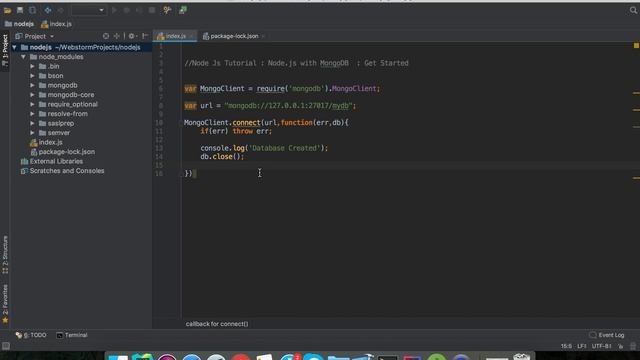This screenshot has height=360, width=640.
Task: Click the Terminal app in macOS dock
Action: coord(387,358)
